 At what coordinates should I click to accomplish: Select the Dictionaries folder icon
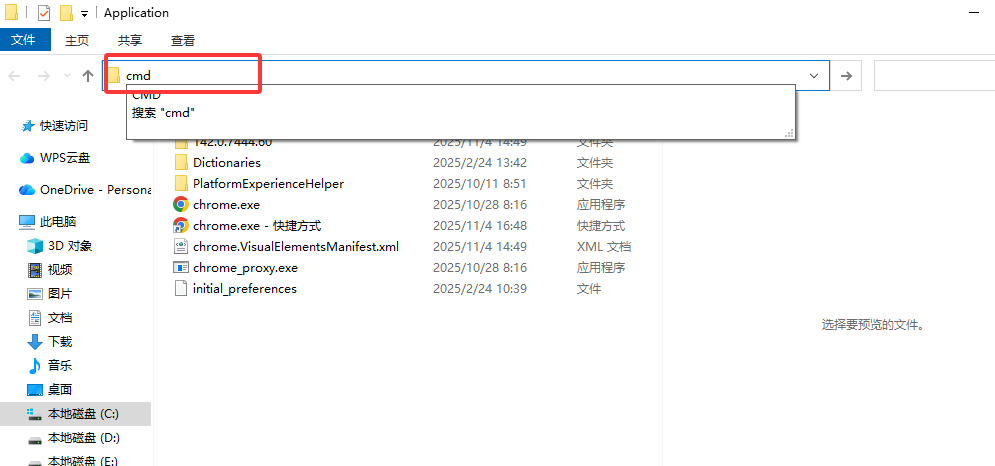tap(181, 163)
